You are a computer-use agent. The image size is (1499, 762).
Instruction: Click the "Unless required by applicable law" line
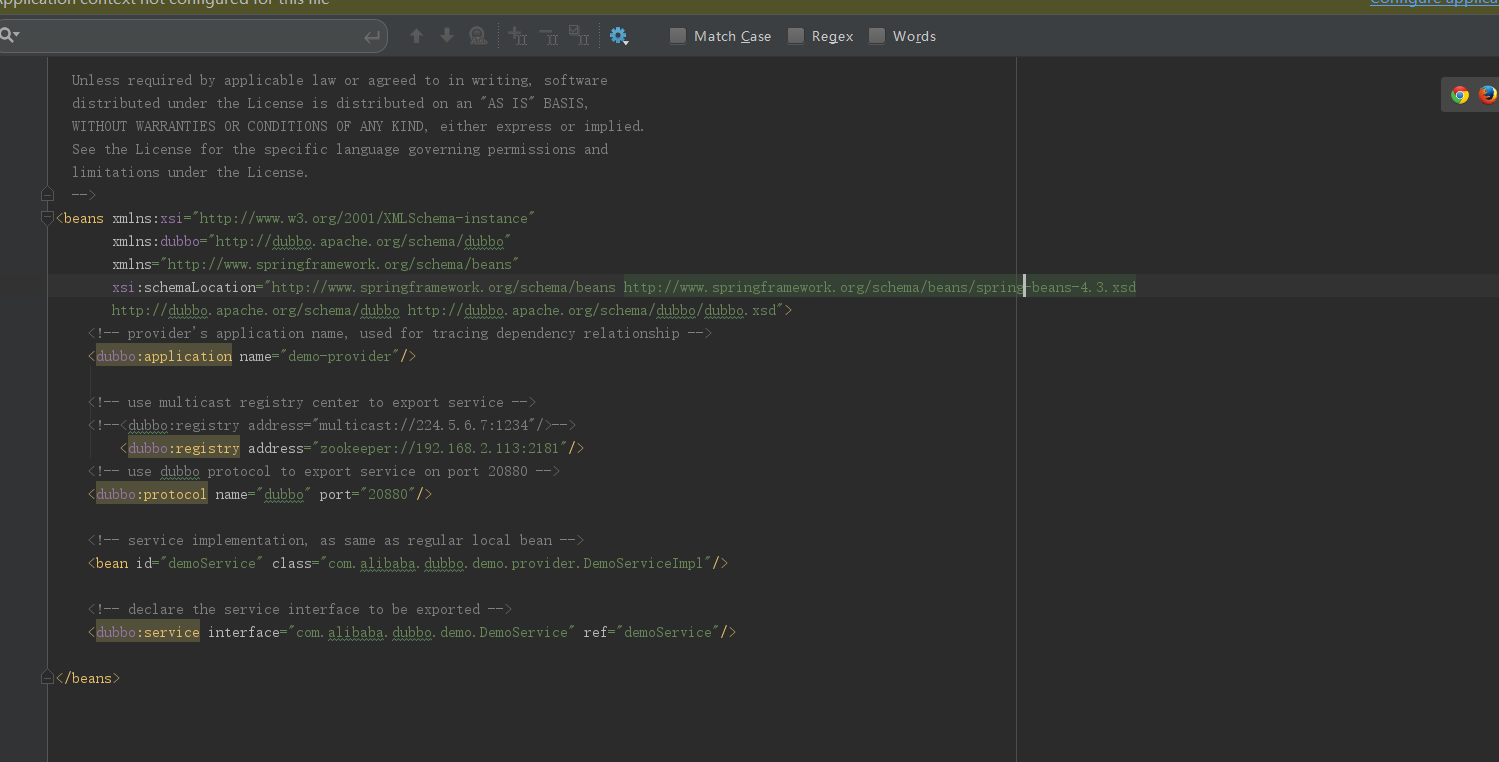coord(340,80)
